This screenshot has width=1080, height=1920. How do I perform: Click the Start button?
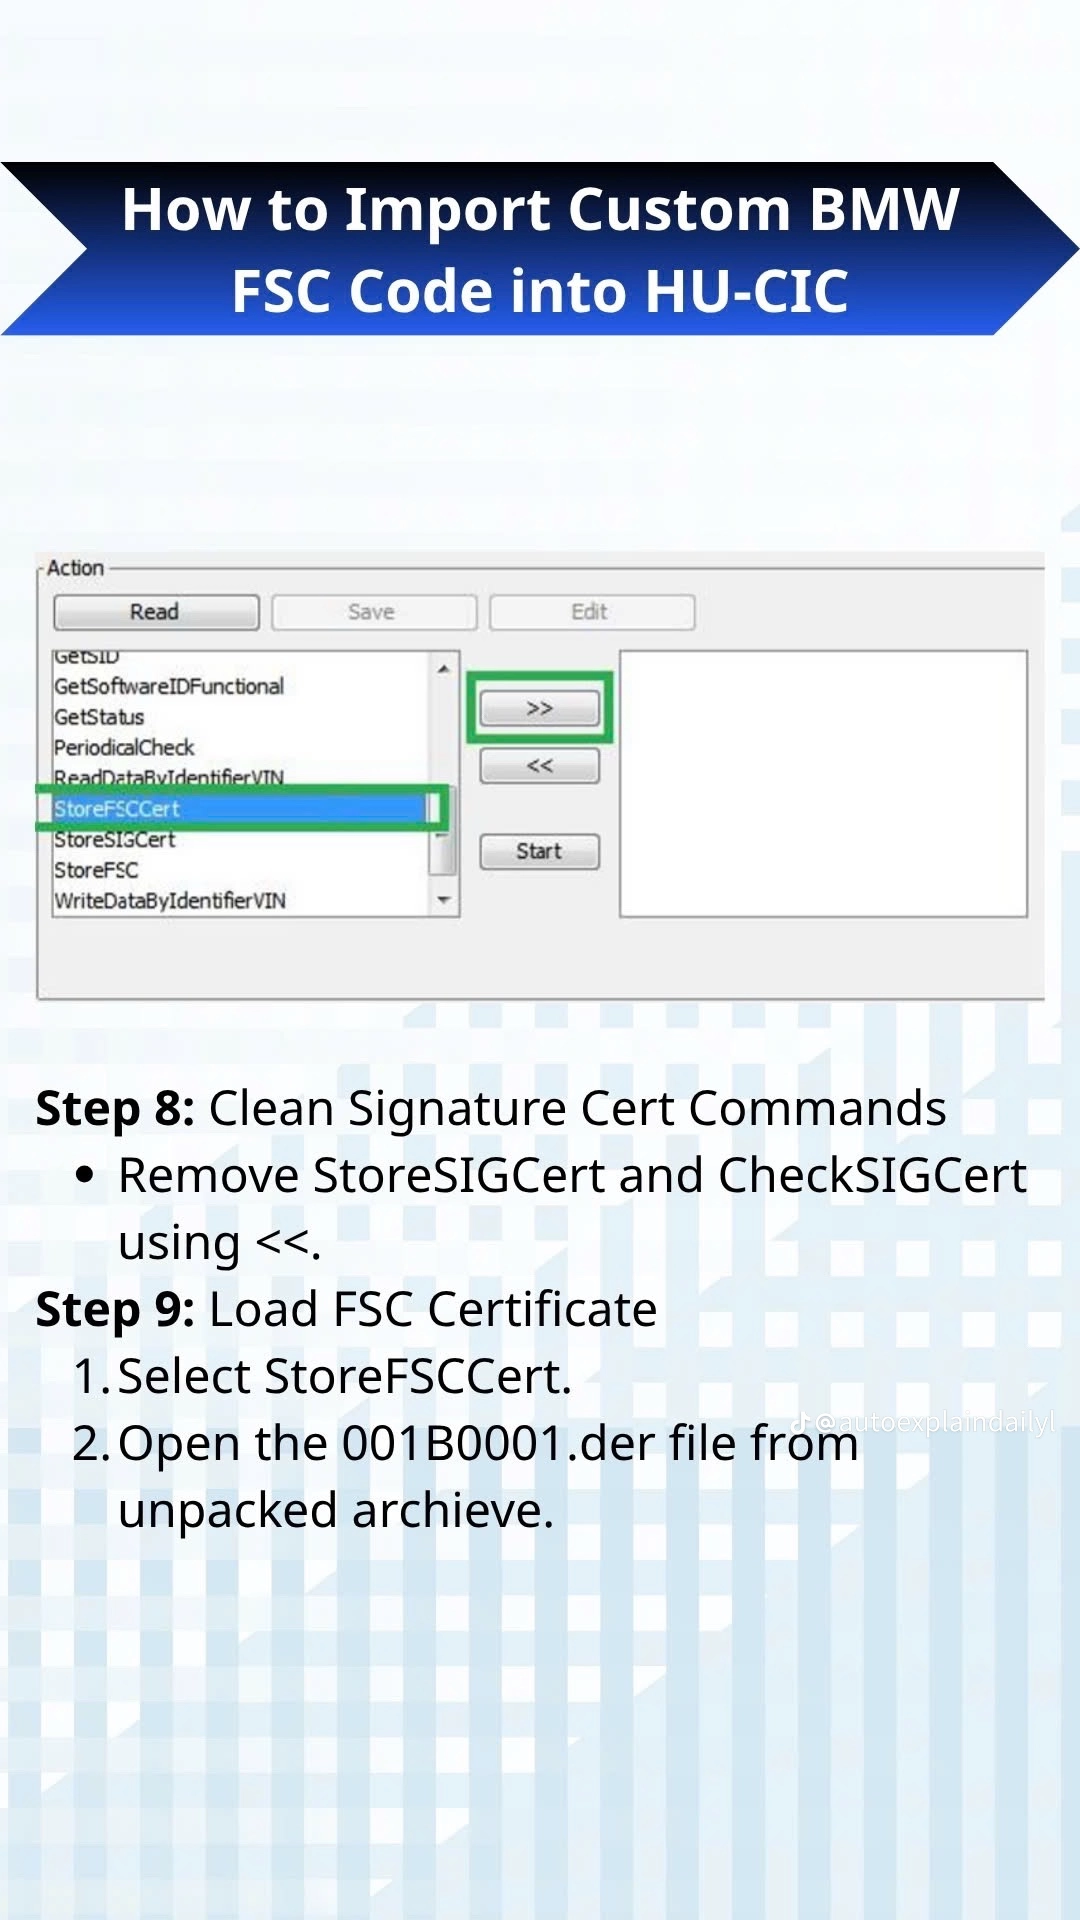coord(540,852)
